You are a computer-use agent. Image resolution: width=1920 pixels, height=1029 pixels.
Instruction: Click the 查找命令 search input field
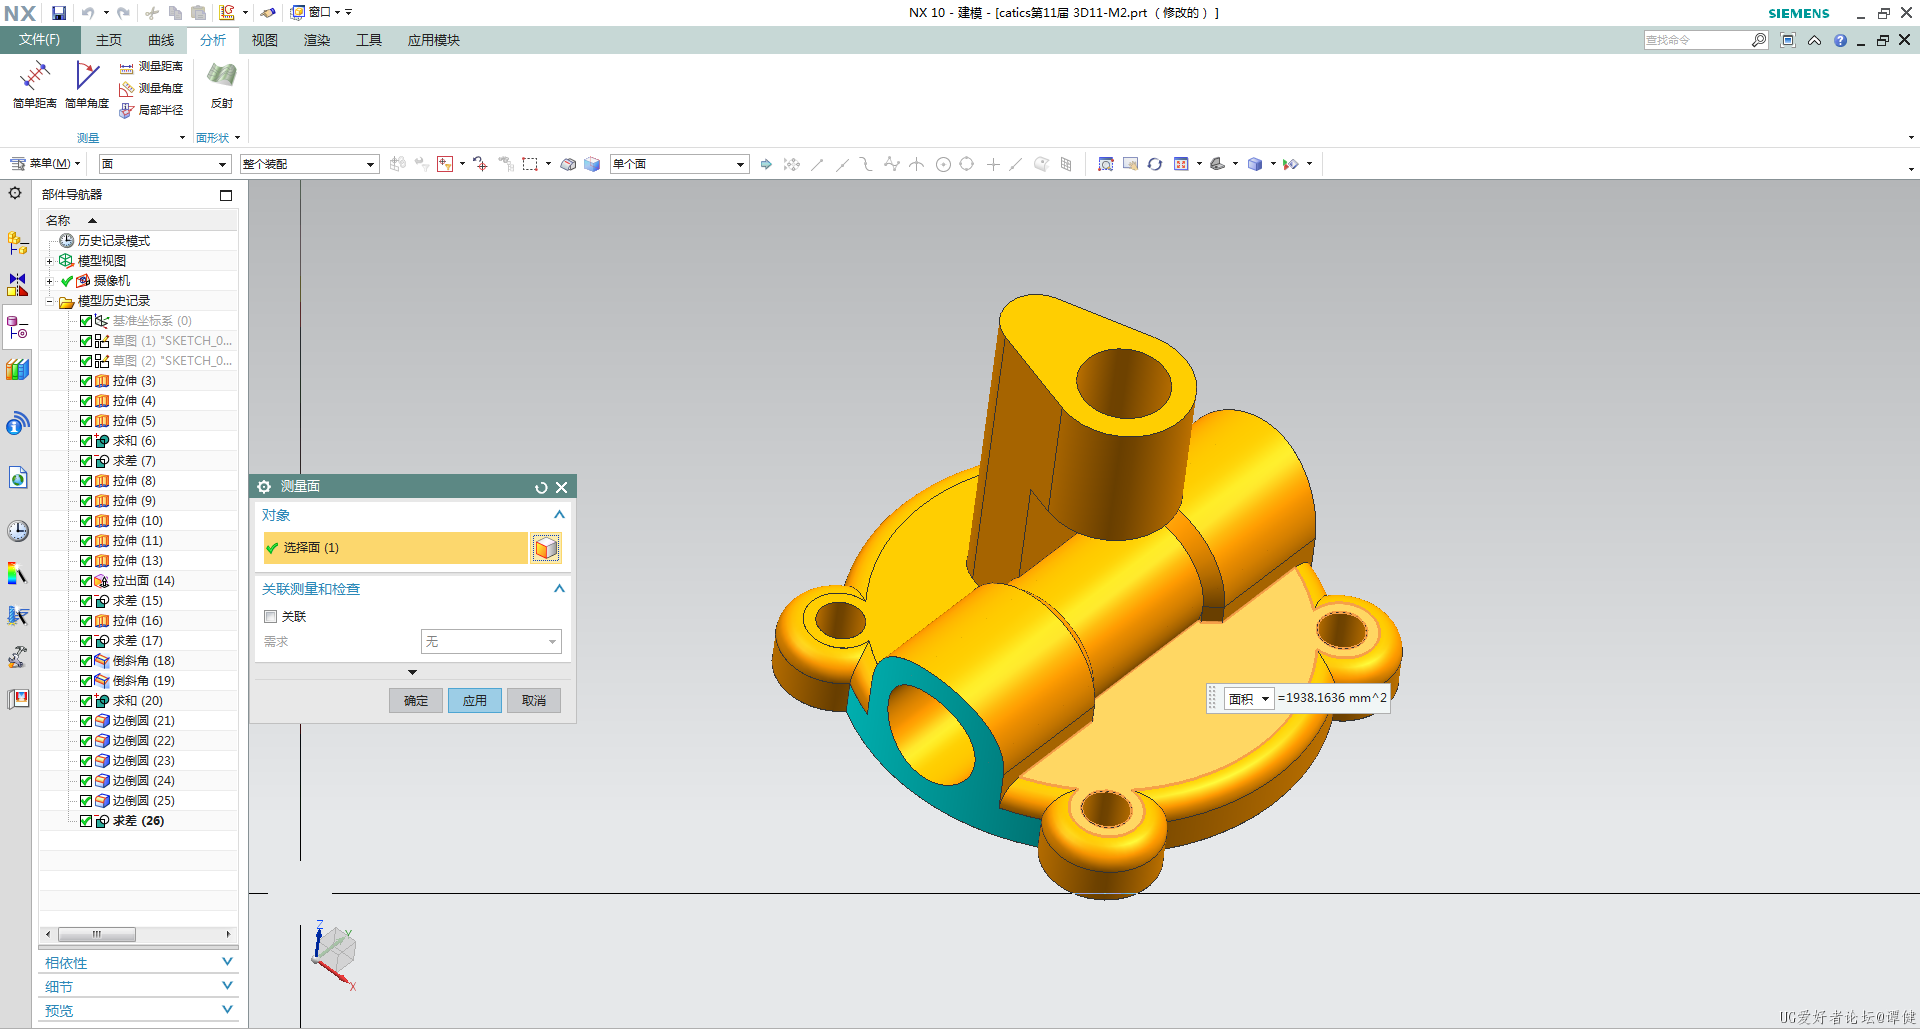pos(1697,40)
